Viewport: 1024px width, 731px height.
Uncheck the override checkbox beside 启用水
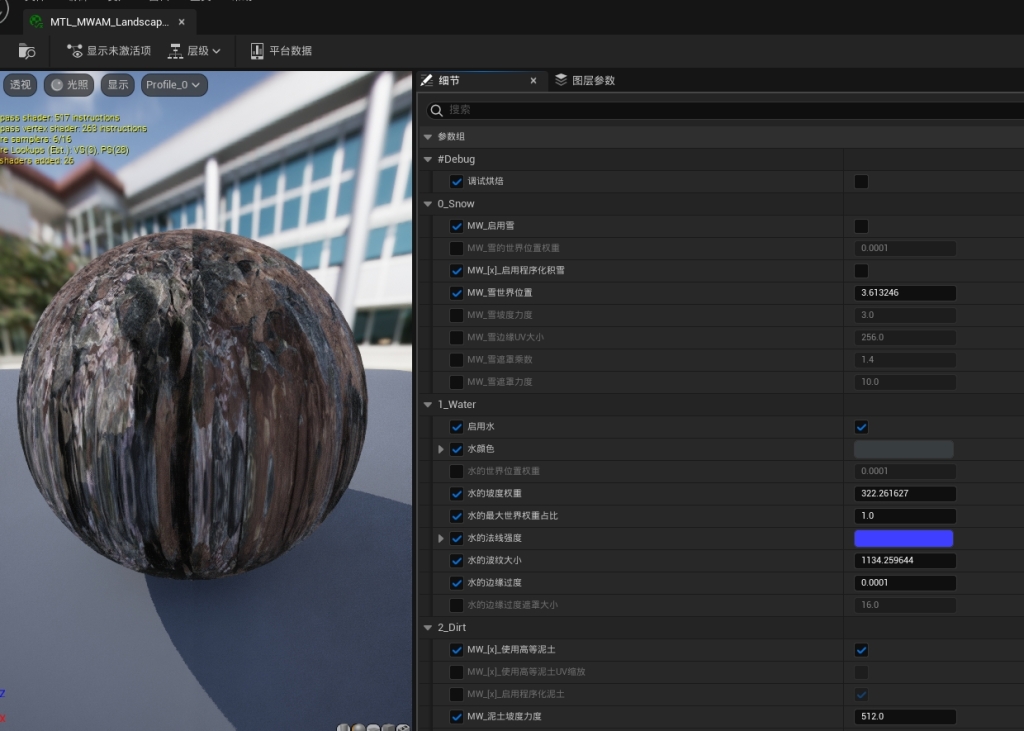[x=456, y=427]
